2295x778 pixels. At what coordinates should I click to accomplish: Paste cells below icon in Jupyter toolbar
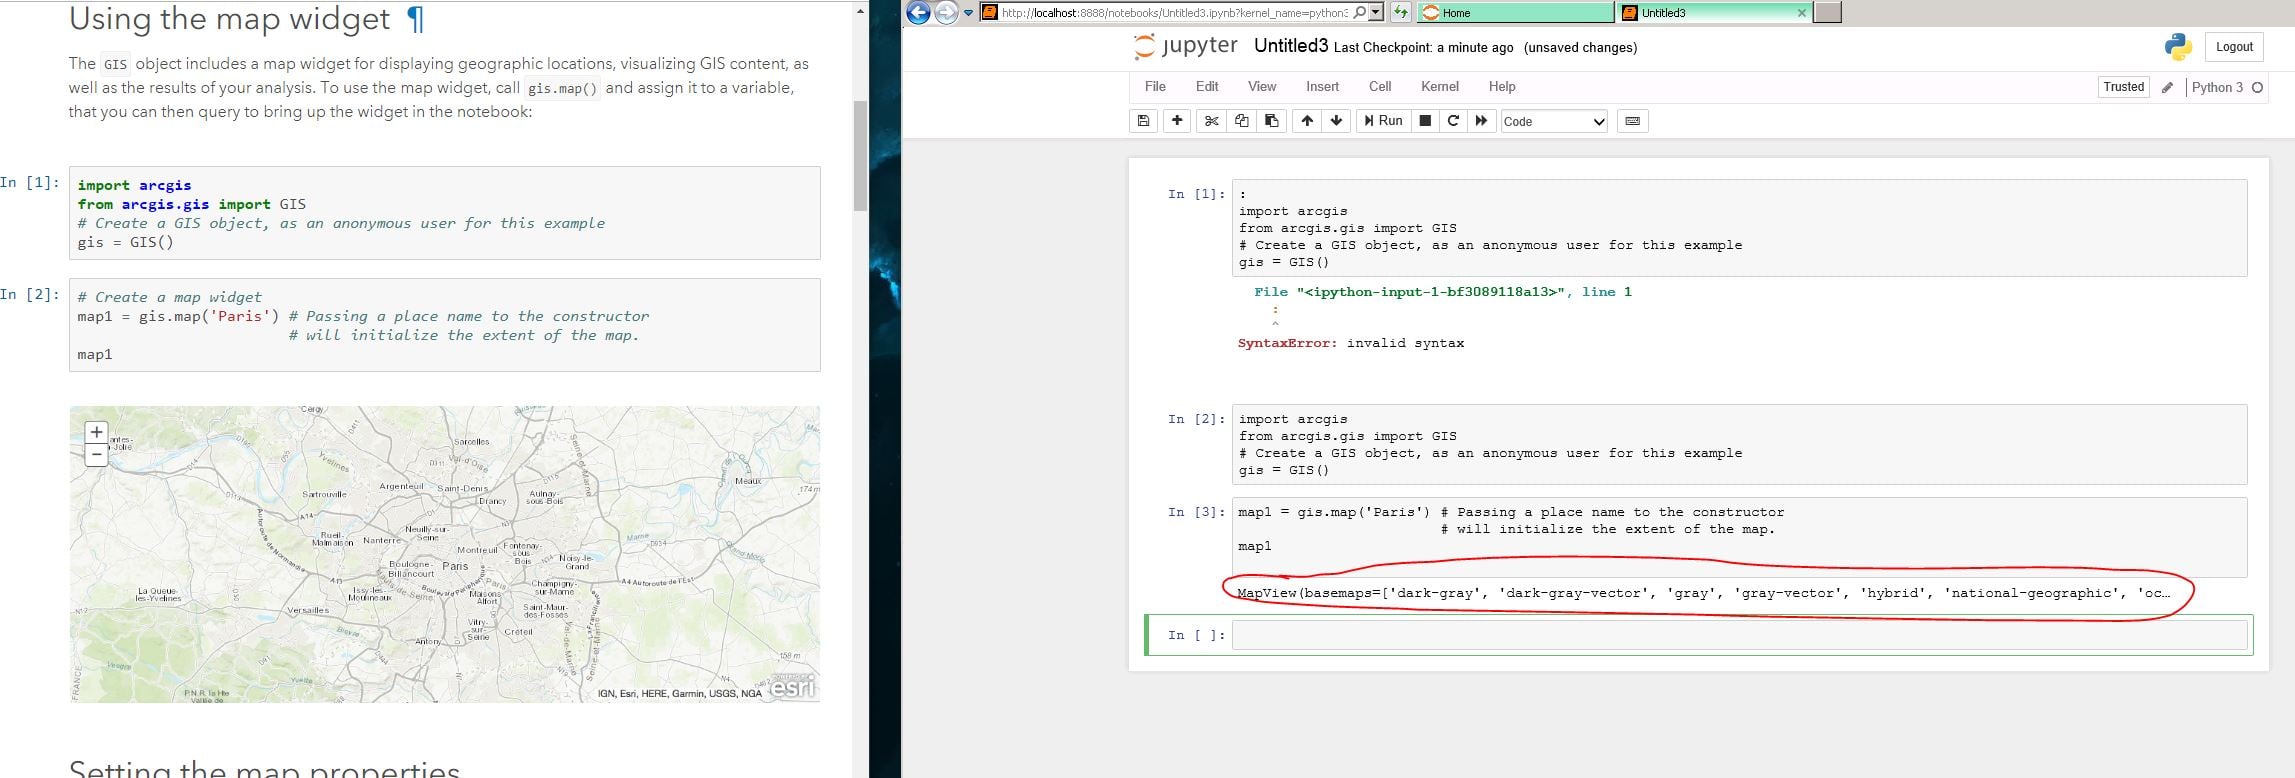coord(1271,121)
